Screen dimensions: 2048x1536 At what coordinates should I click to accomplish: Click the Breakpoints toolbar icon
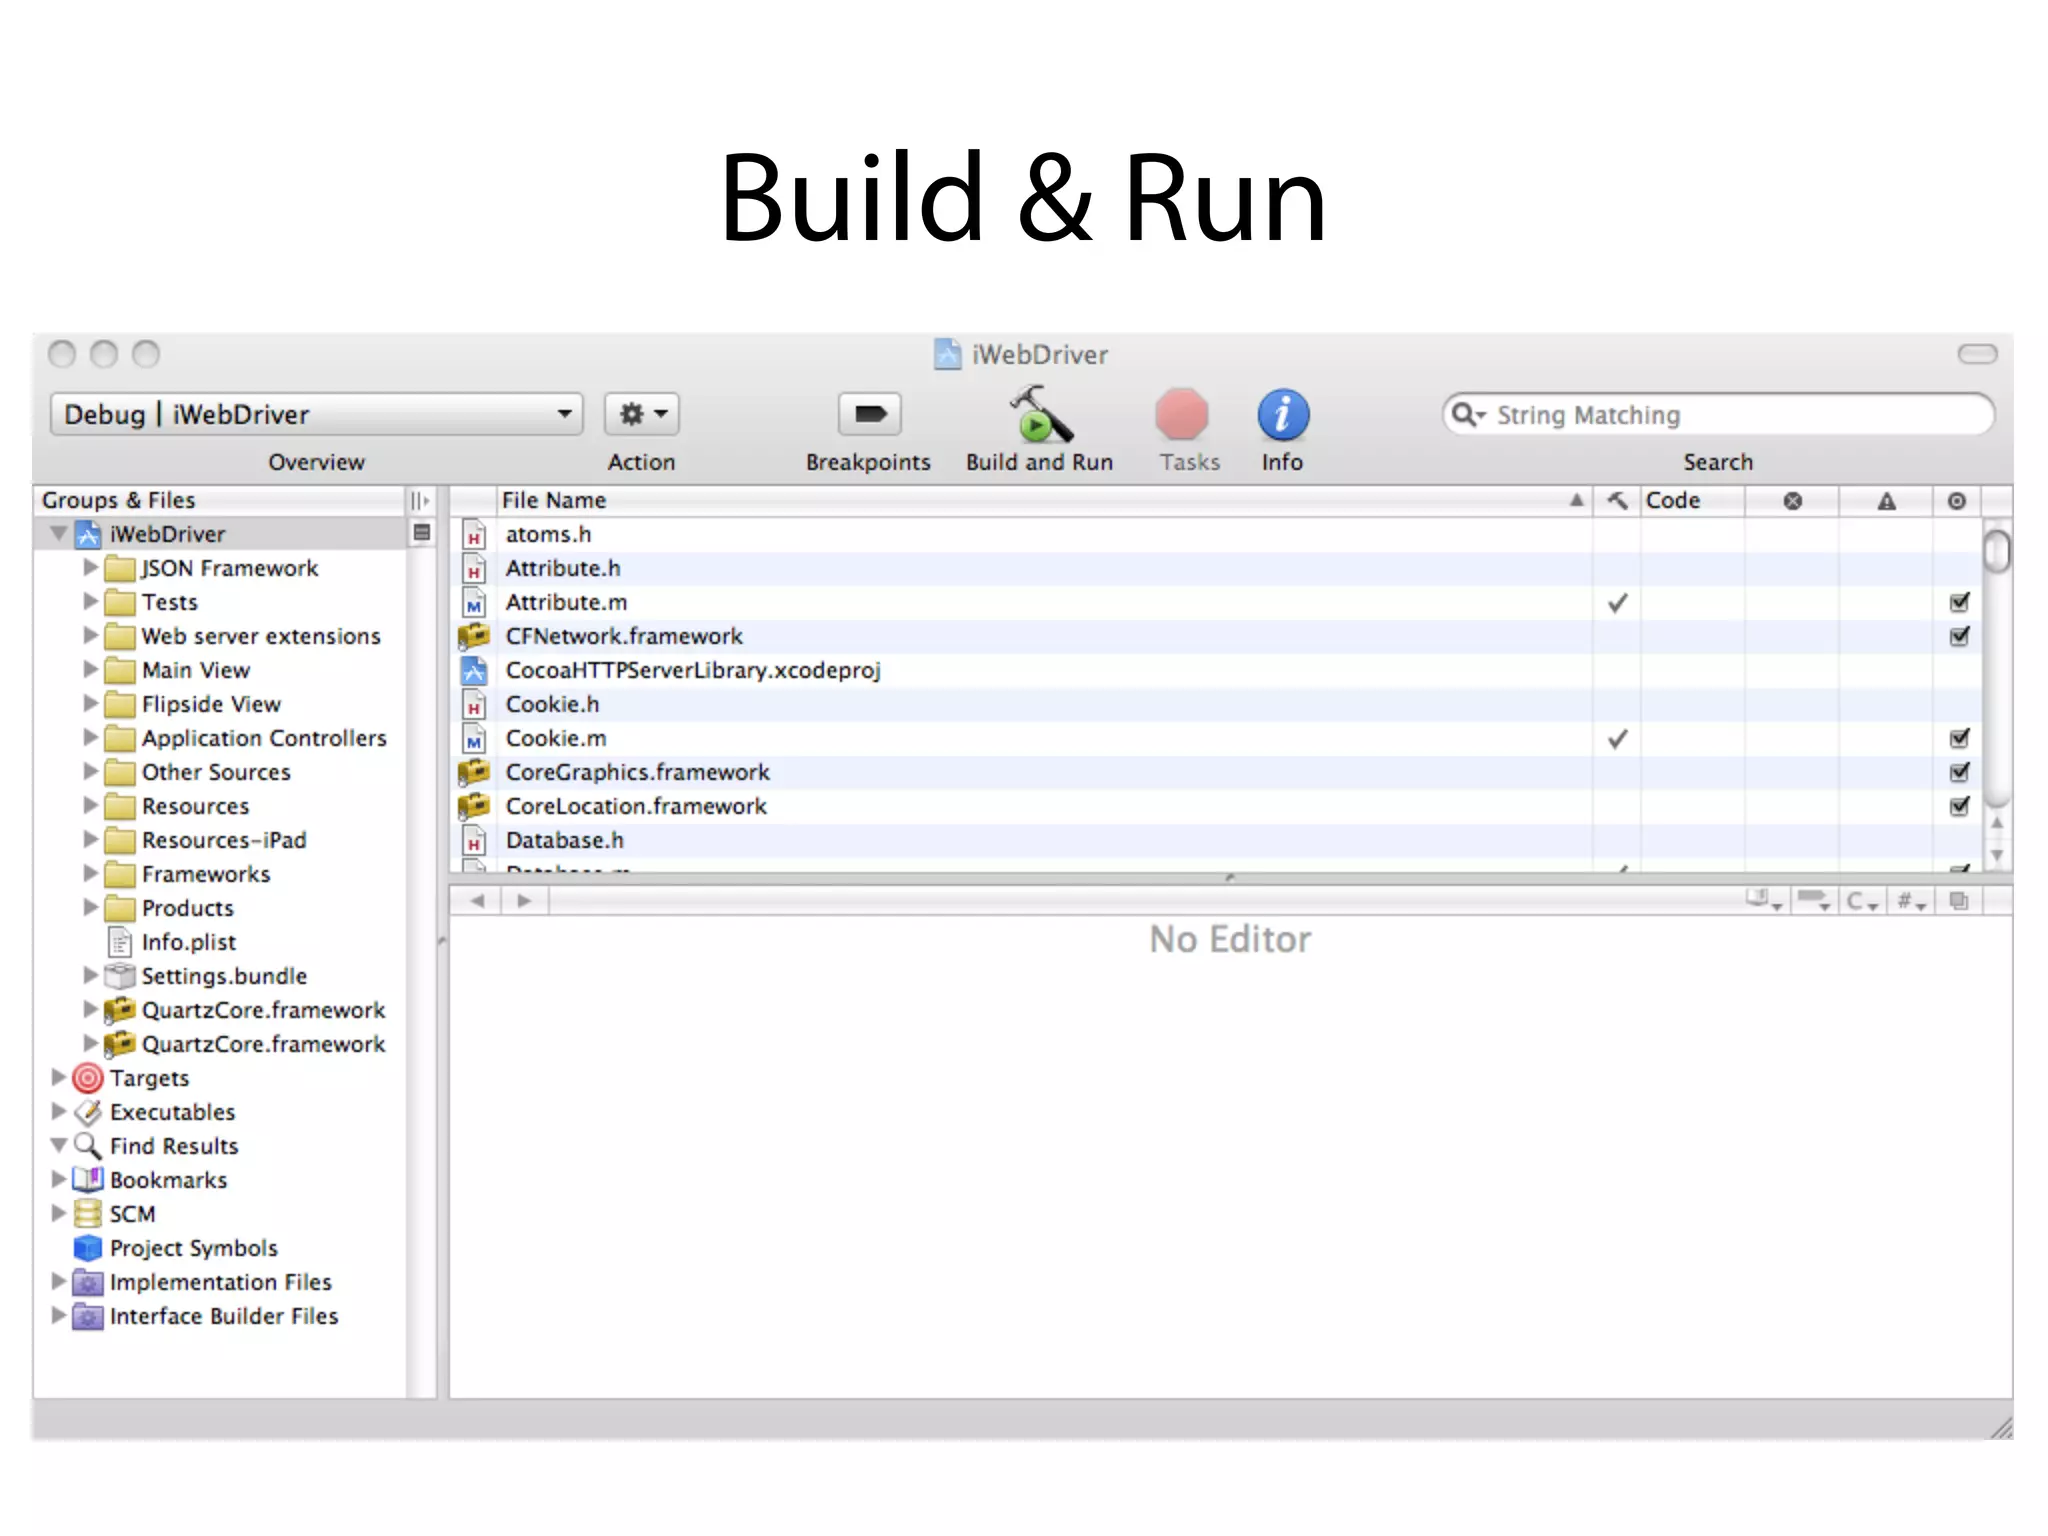point(869,414)
